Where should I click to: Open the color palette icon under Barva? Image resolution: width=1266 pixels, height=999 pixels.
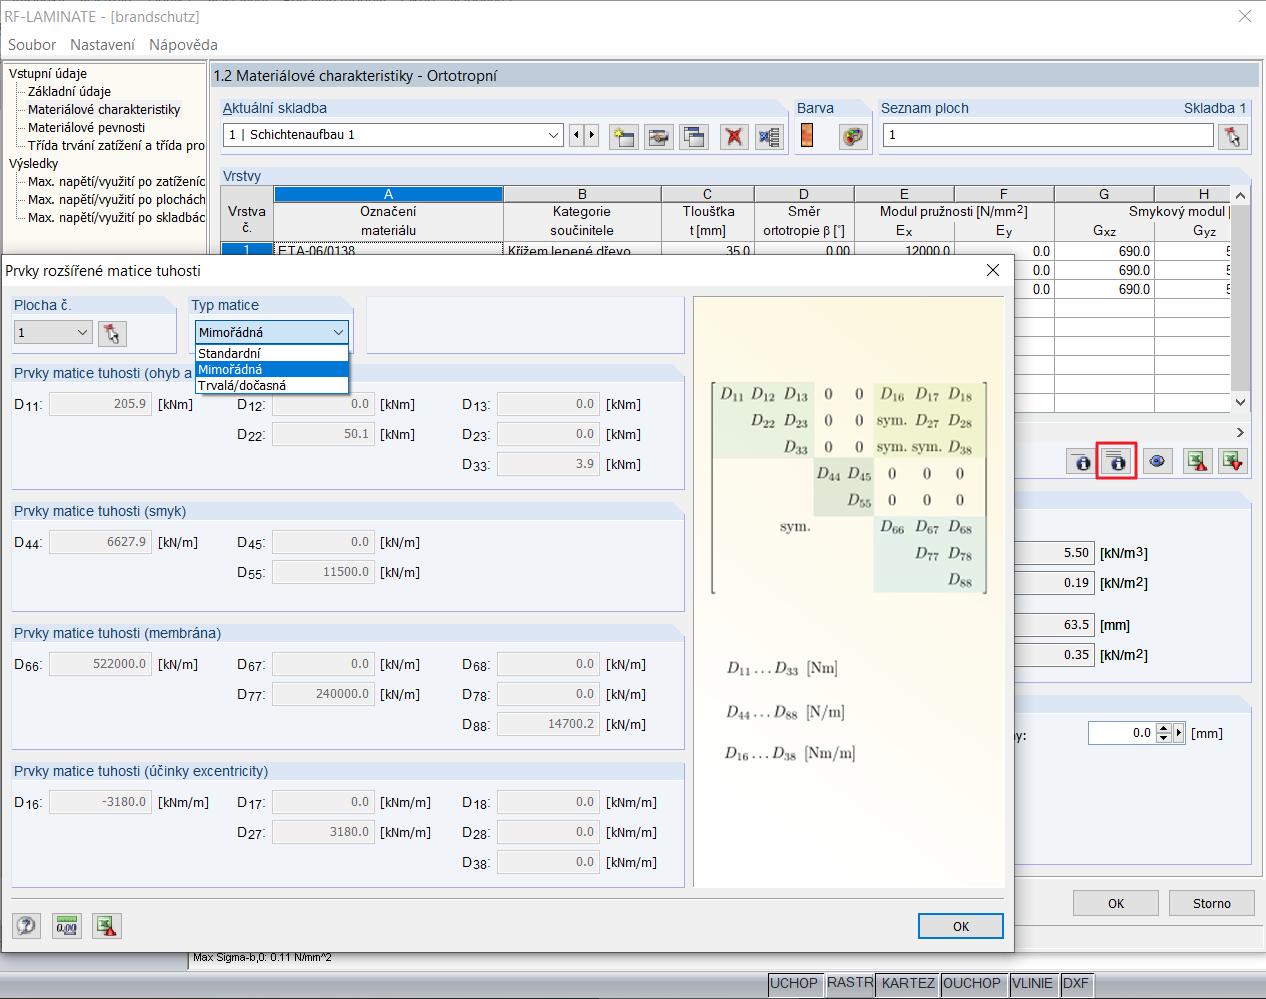click(x=853, y=137)
